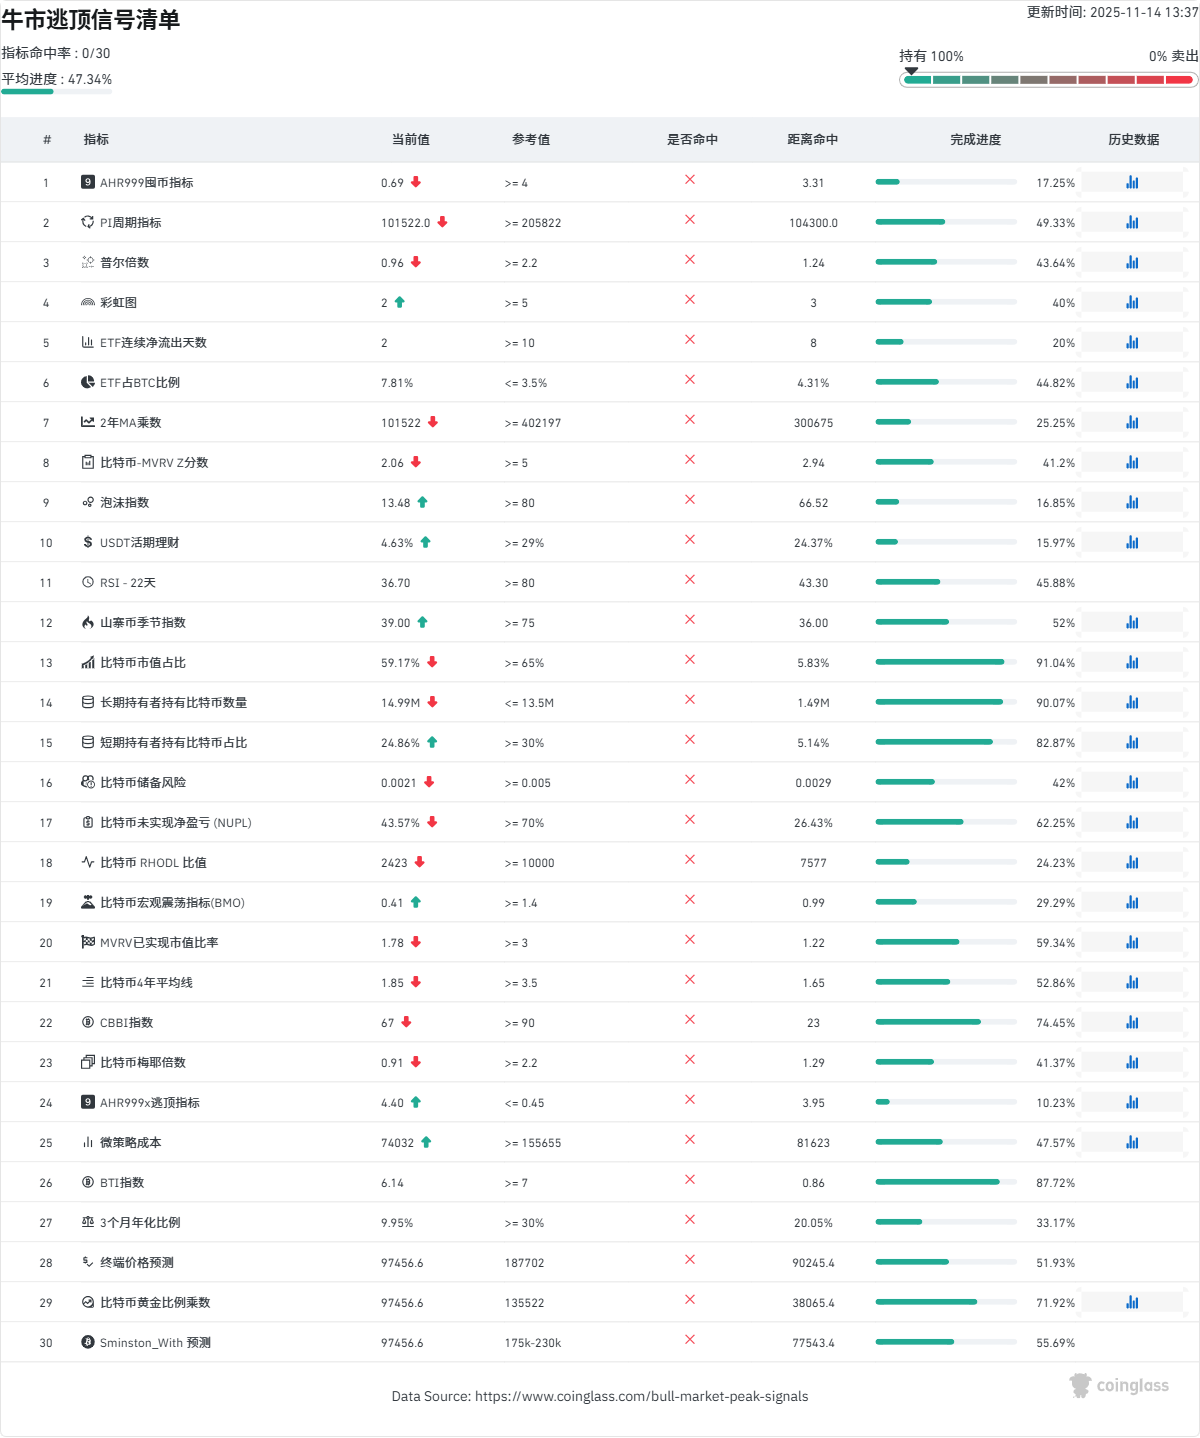Click the progress bar for 长期持有者持有比特币数量

coord(946,702)
